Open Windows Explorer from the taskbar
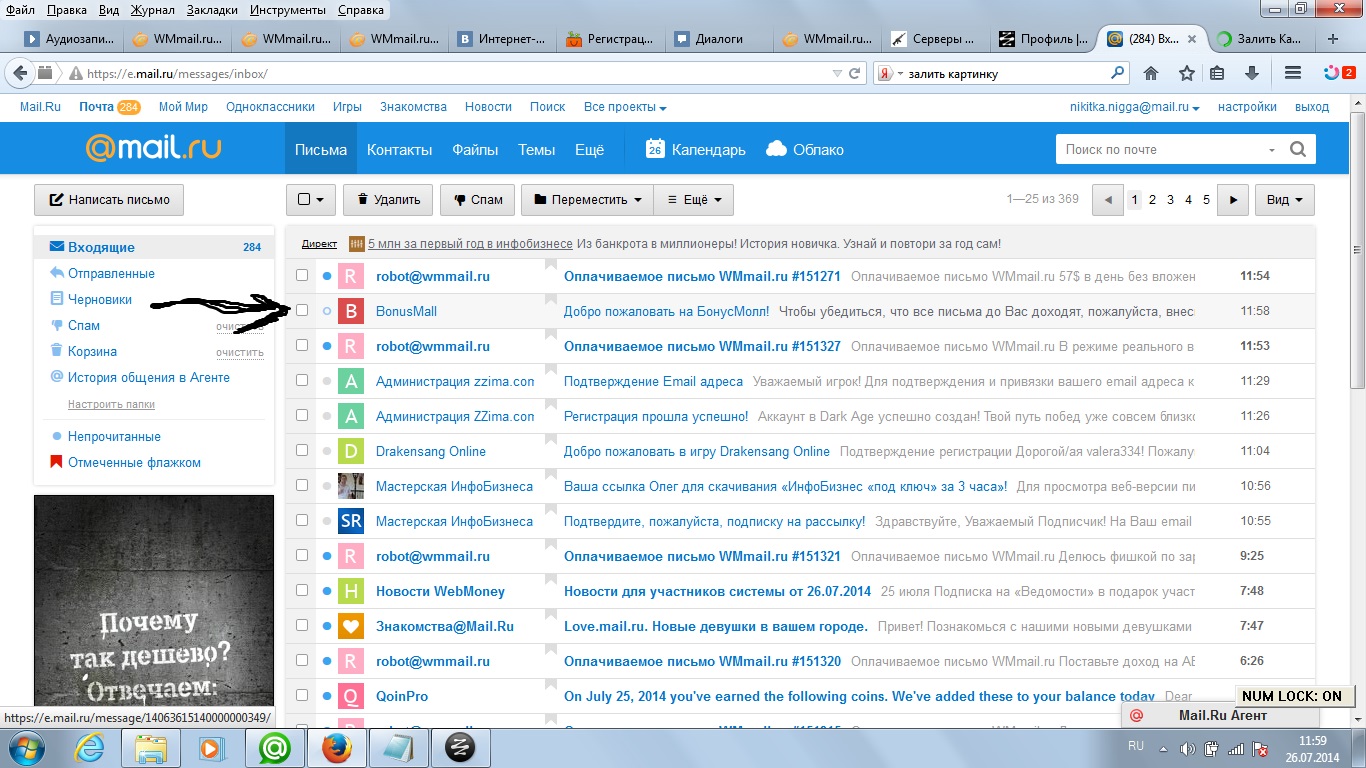Viewport: 1366px width, 768px height. click(150, 747)
